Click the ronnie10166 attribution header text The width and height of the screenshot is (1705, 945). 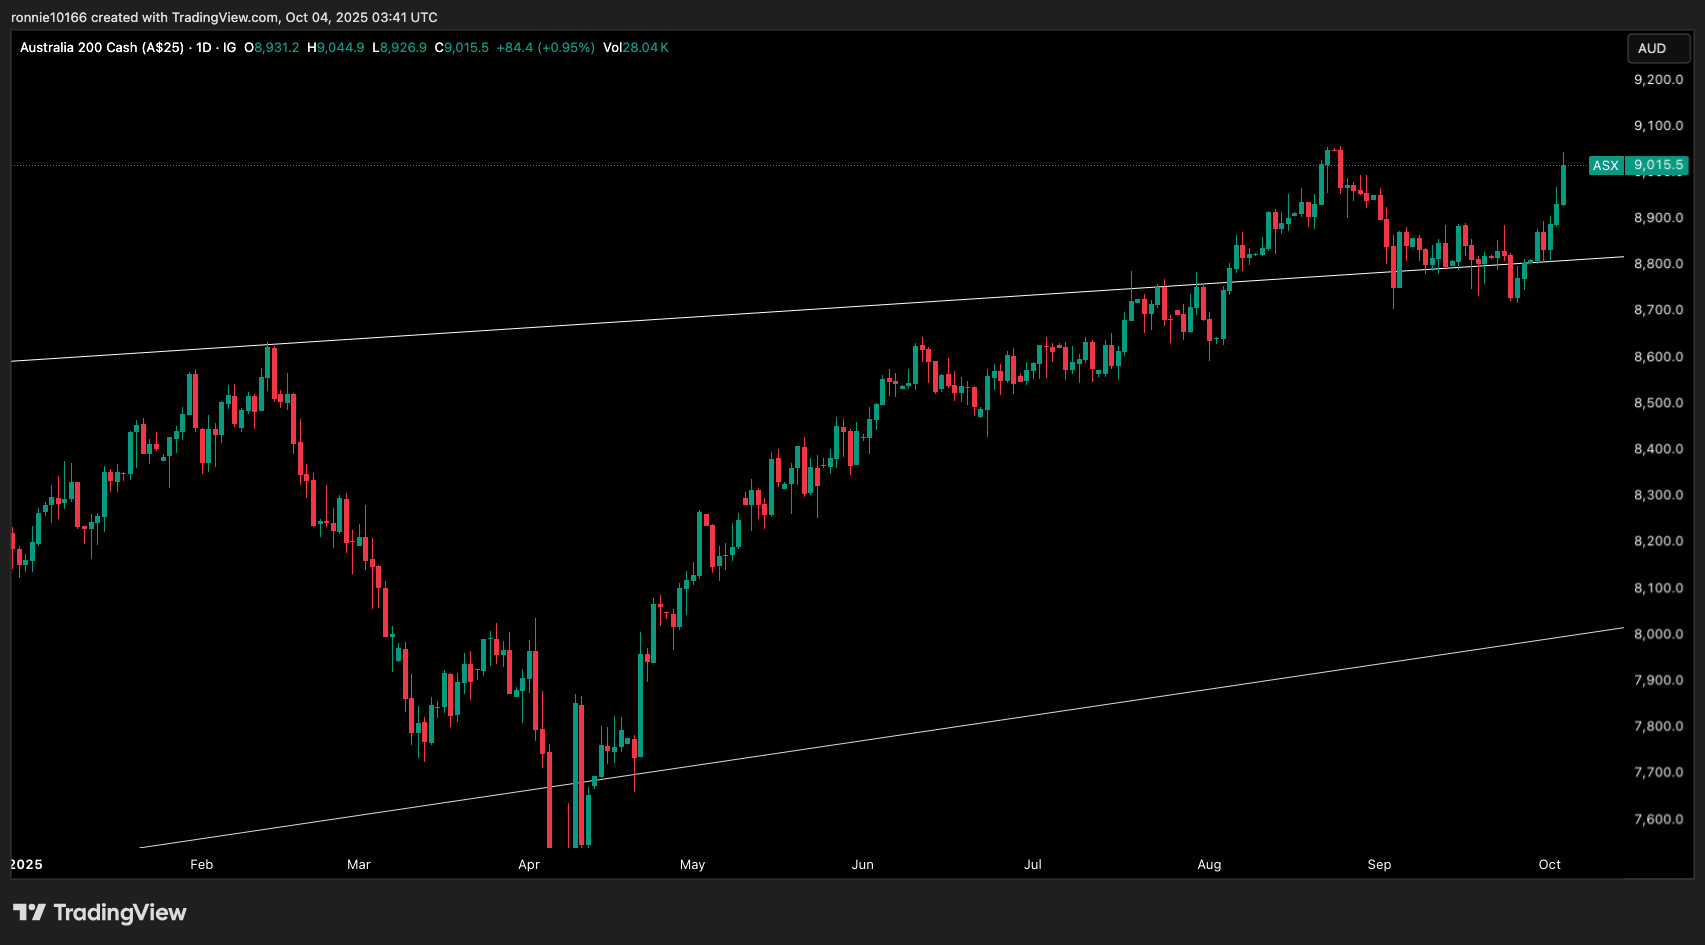coord(224,17)
